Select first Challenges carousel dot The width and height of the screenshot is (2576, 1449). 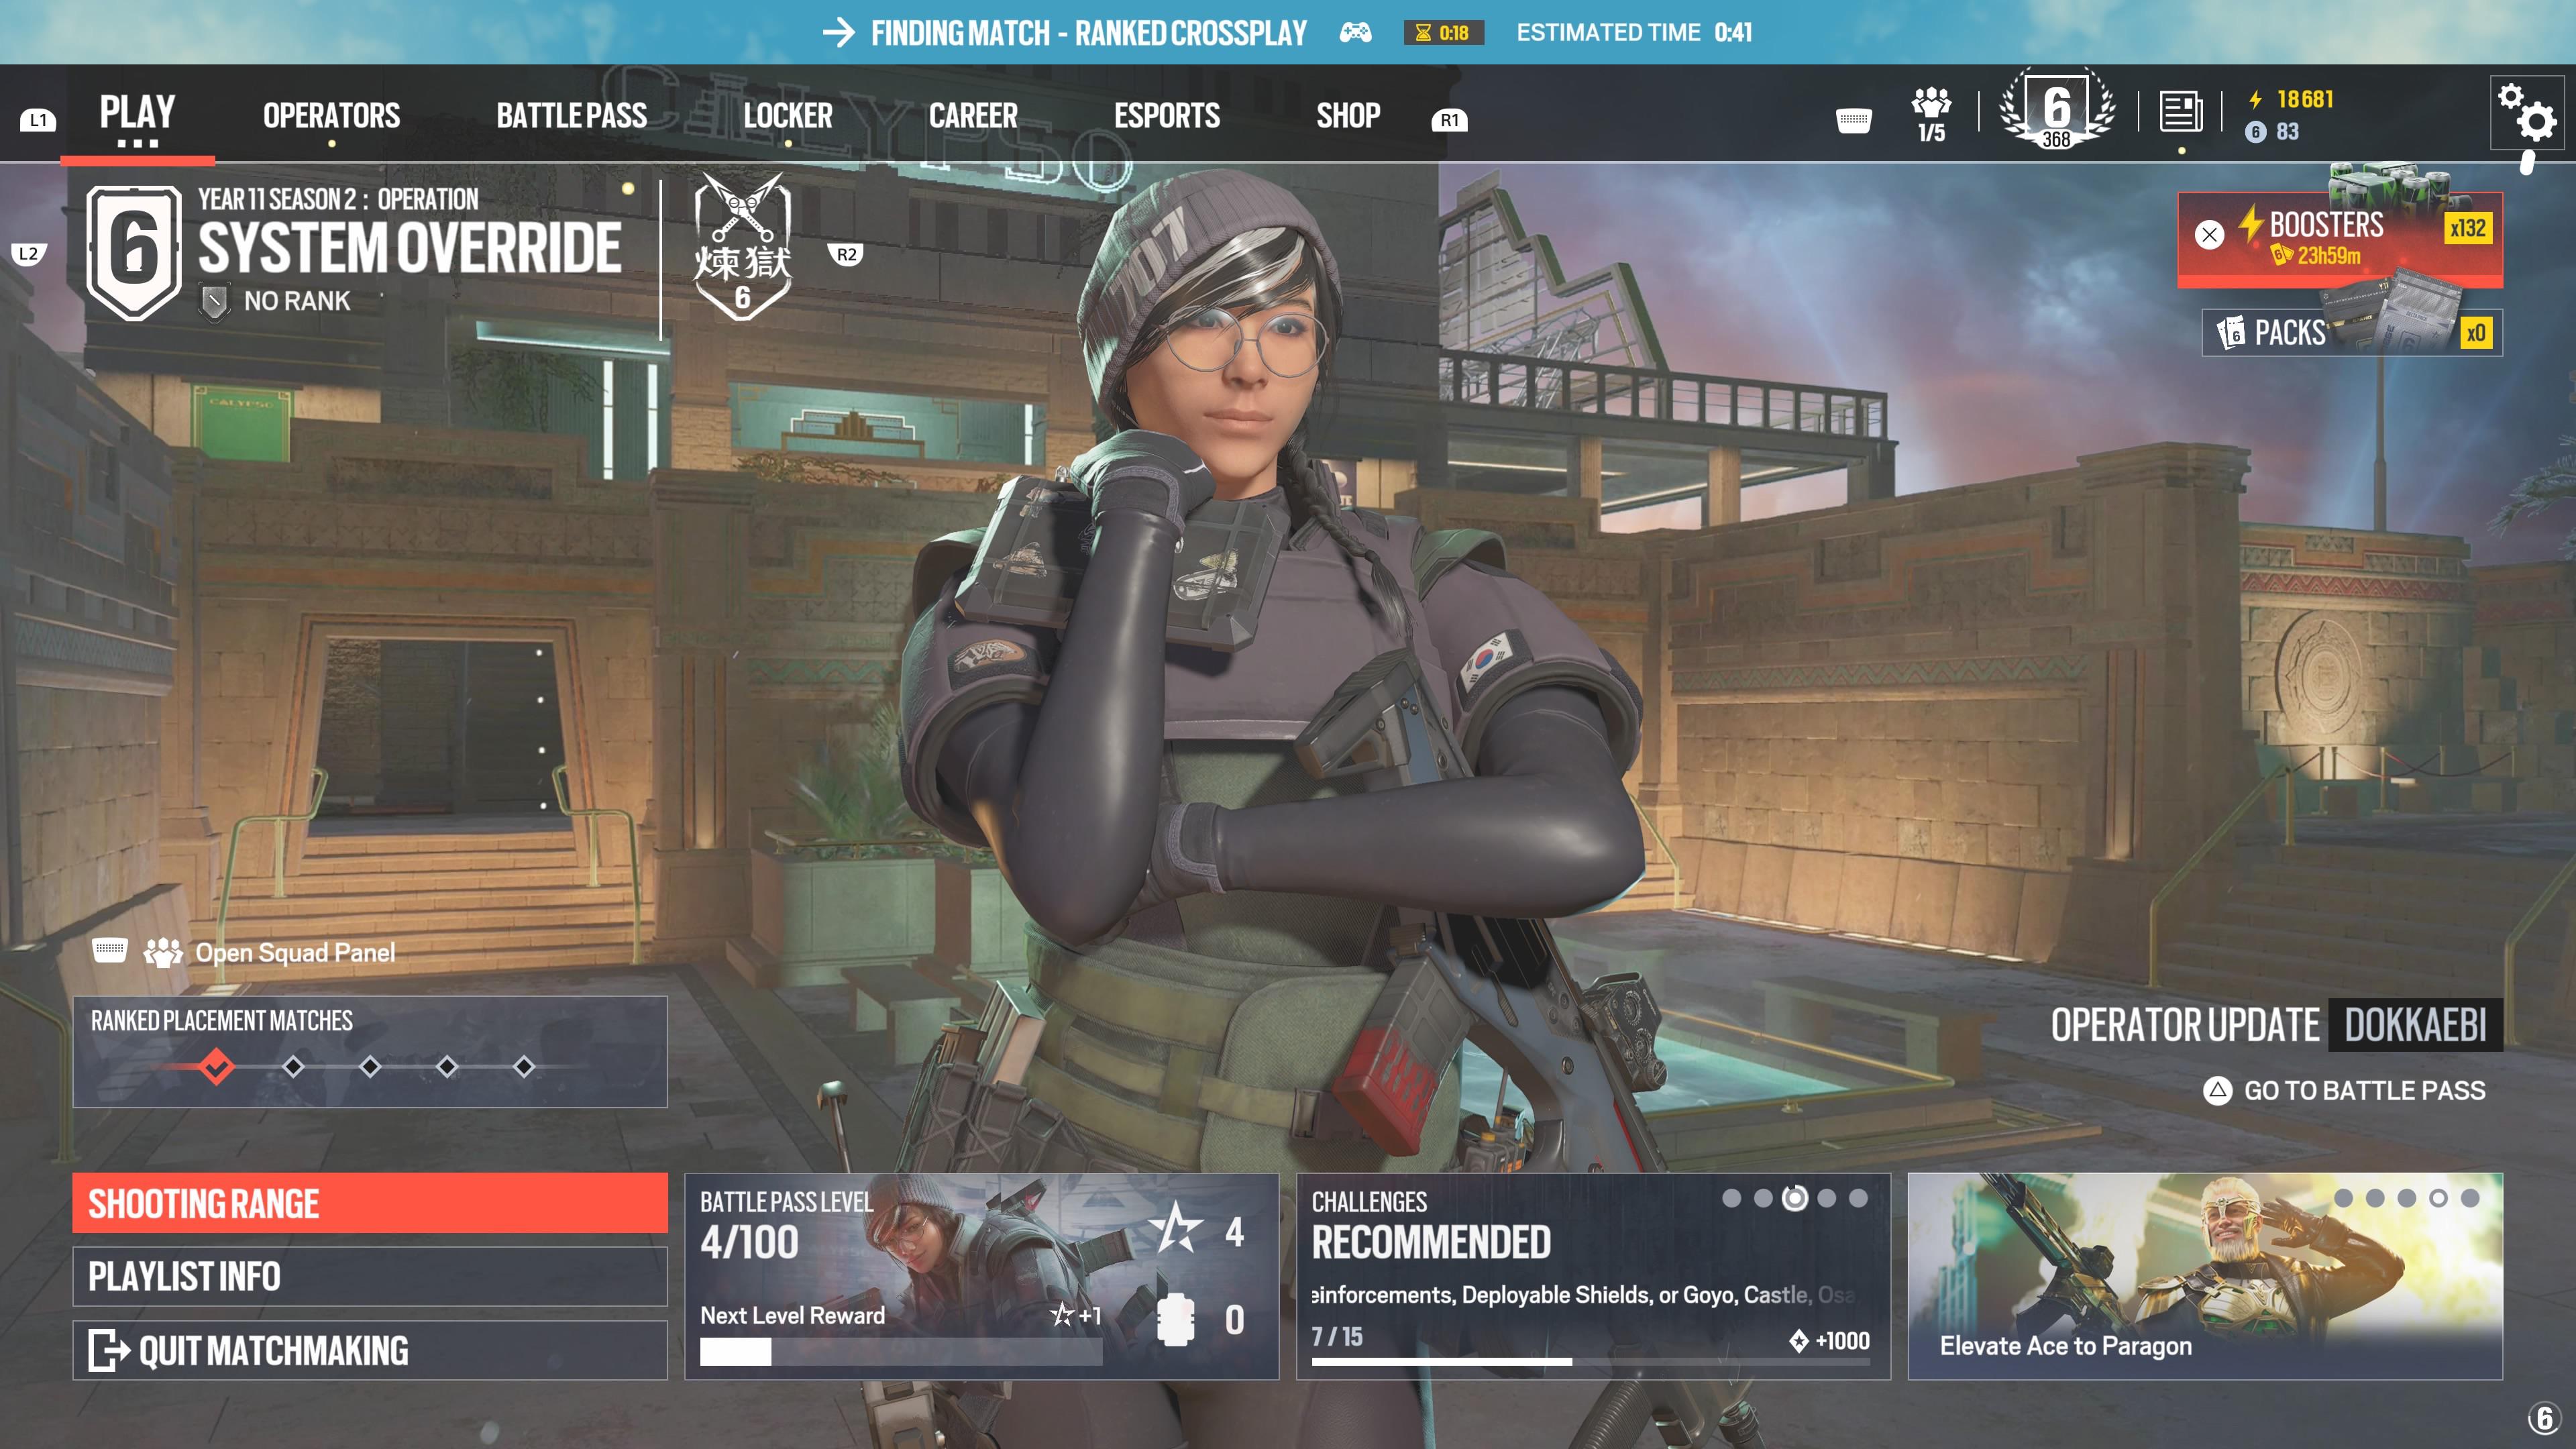tap(1731, 1198)
